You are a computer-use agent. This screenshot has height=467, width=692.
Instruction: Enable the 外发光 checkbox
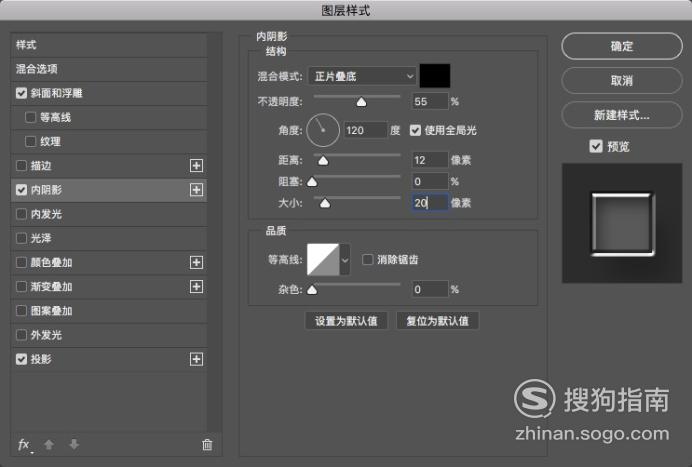pos(21,335)
